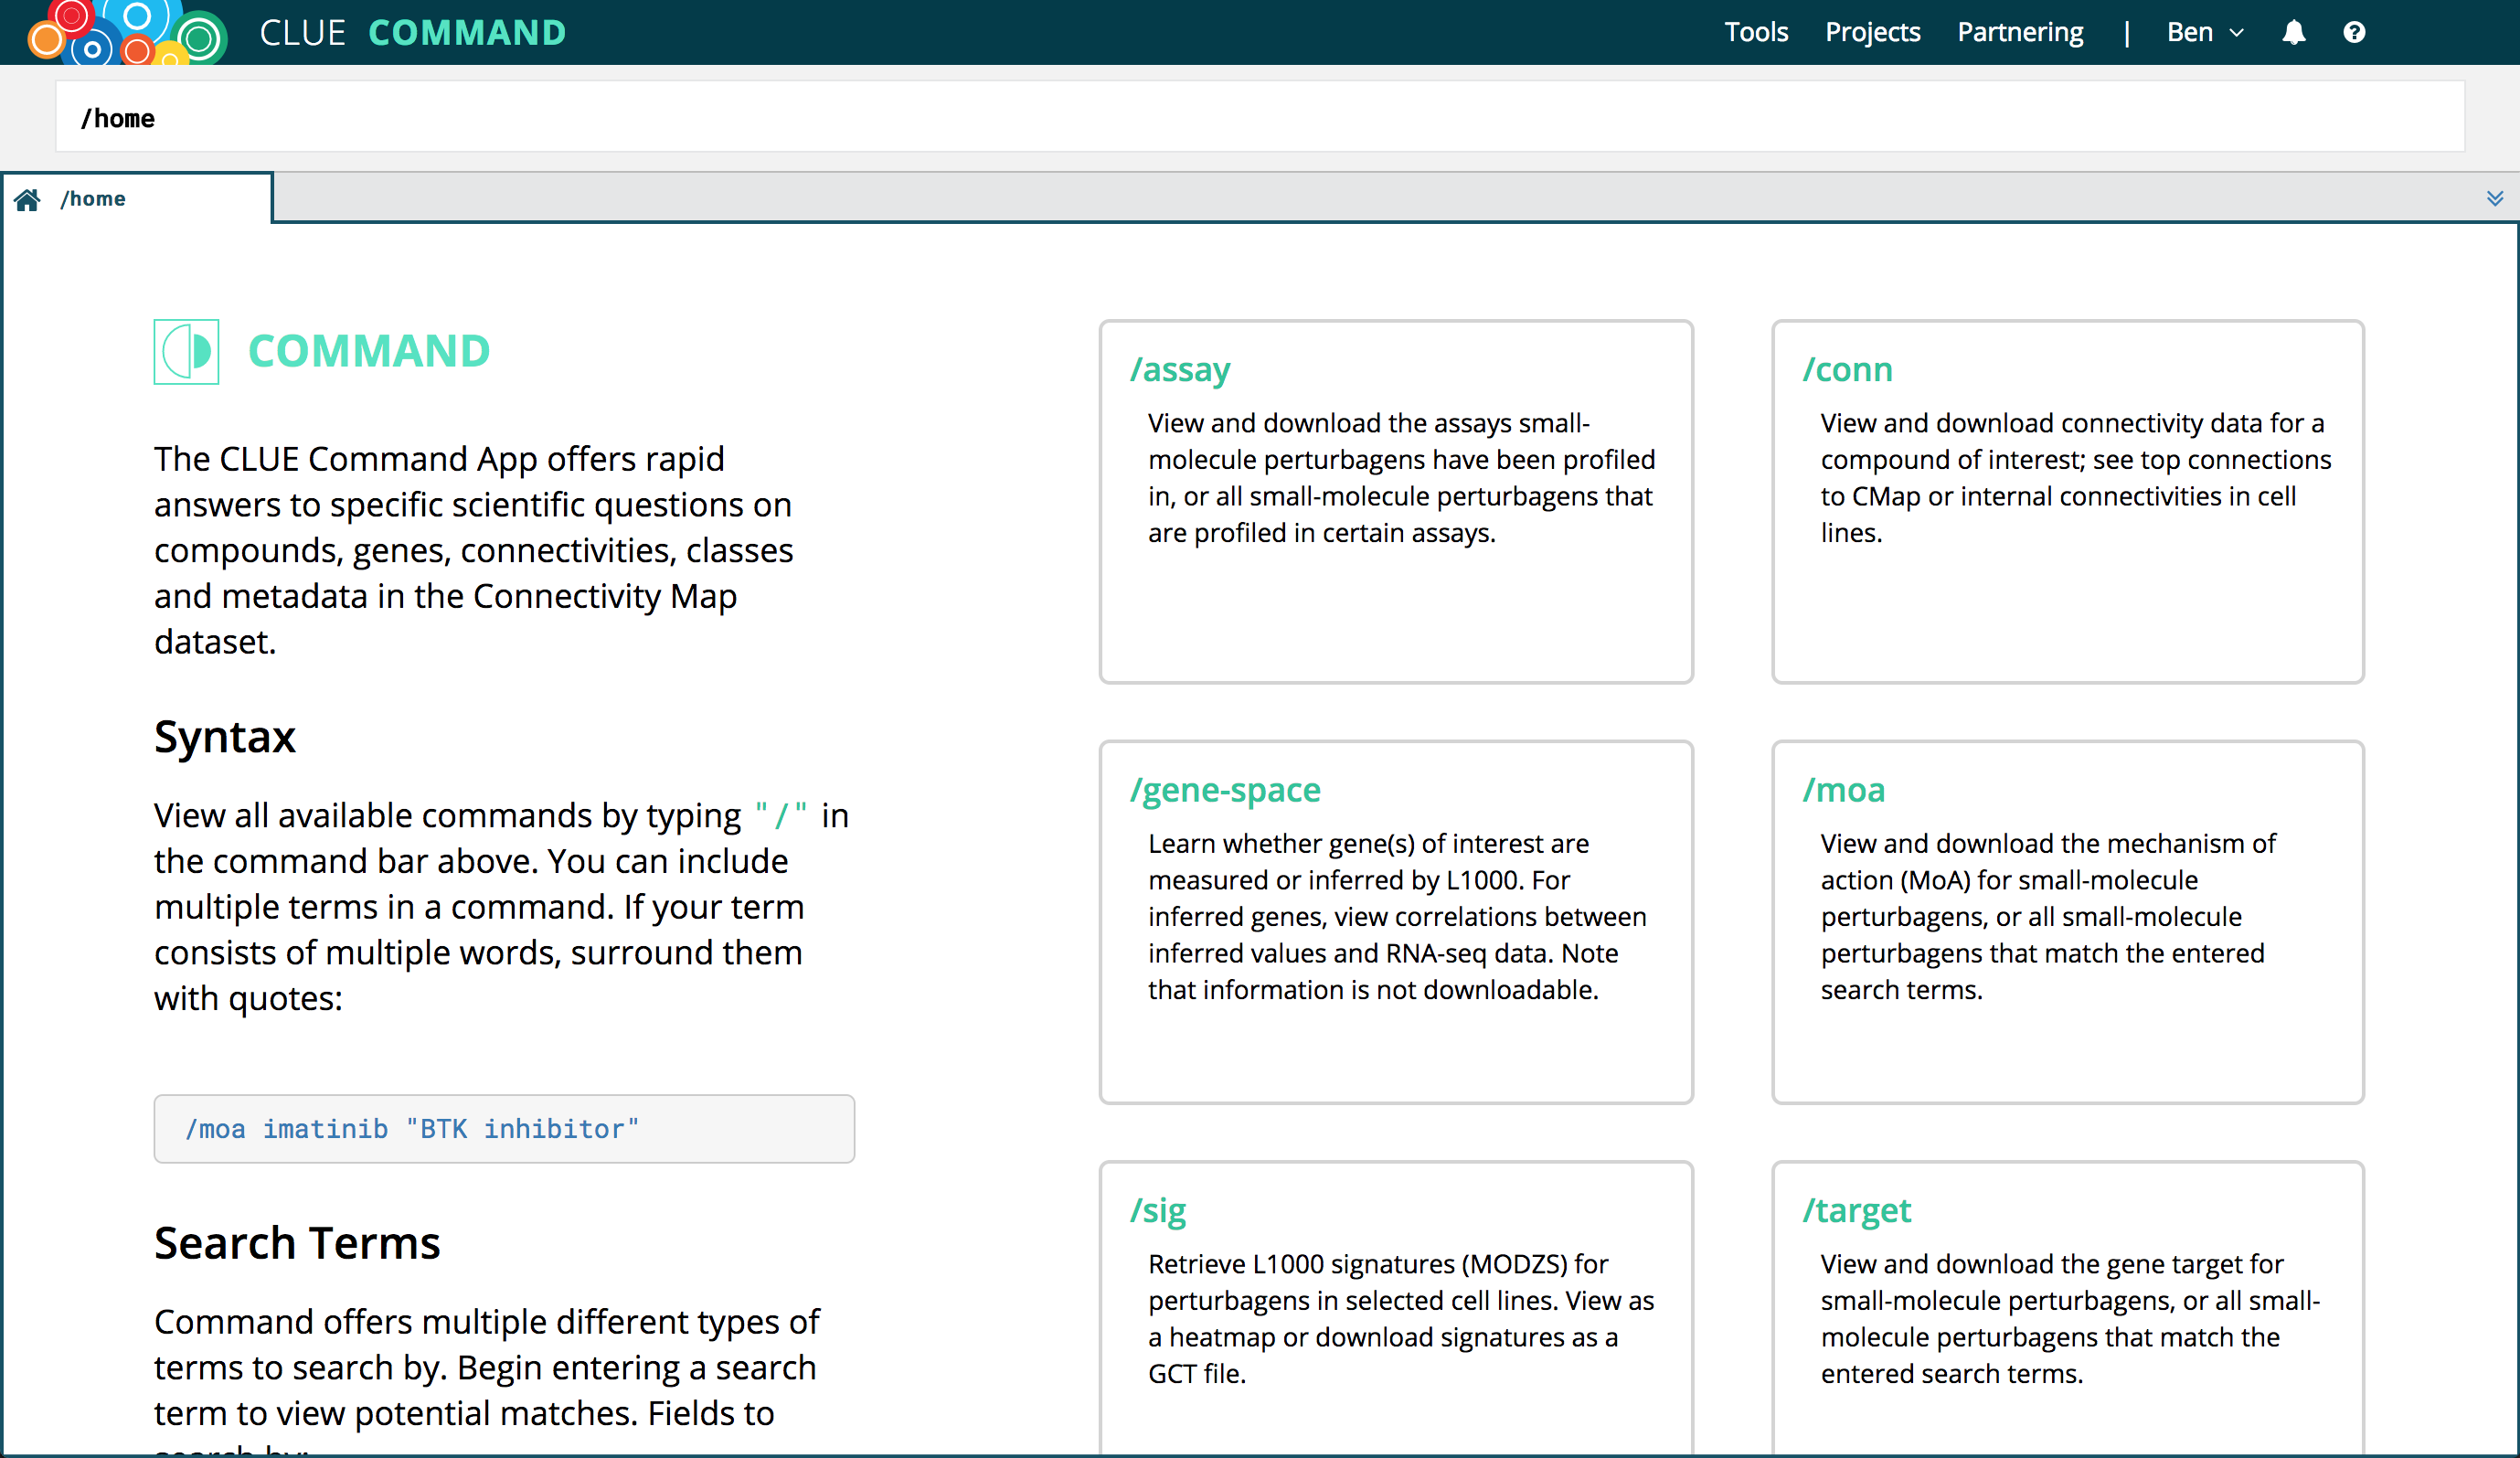Open the Ben user dropdown
Screen dimensions: 2520x1458
tap(2205, 32)
